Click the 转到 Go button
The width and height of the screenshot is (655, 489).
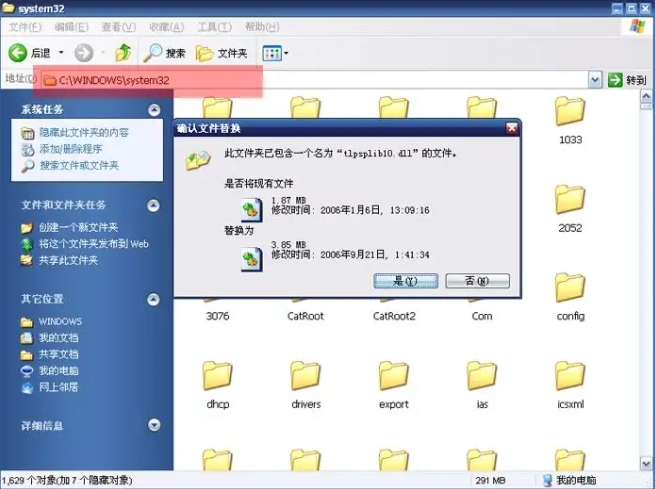pos(627,80)
